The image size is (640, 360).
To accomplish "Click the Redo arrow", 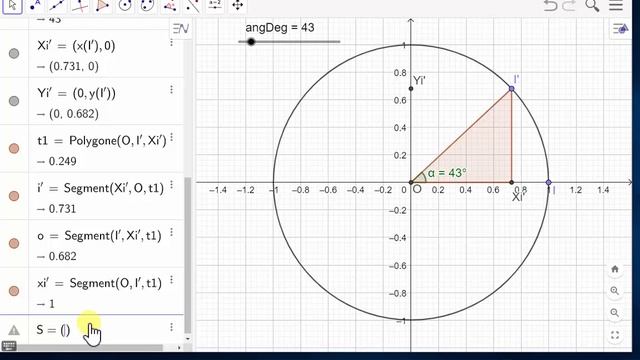I will pos(569,6).
